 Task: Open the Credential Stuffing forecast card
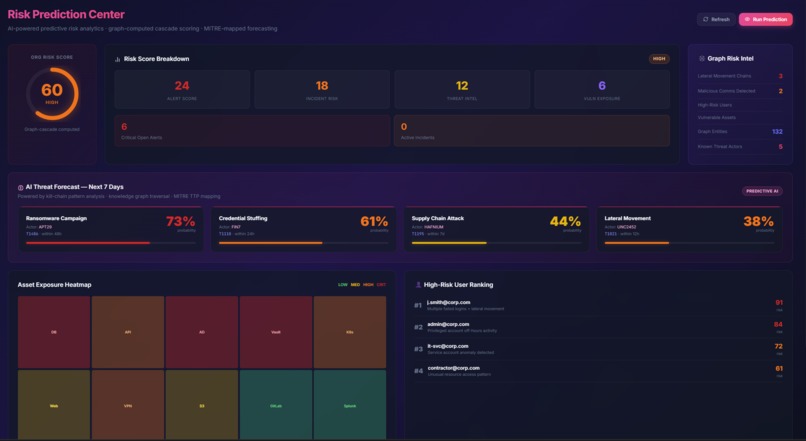click(303, 229)
